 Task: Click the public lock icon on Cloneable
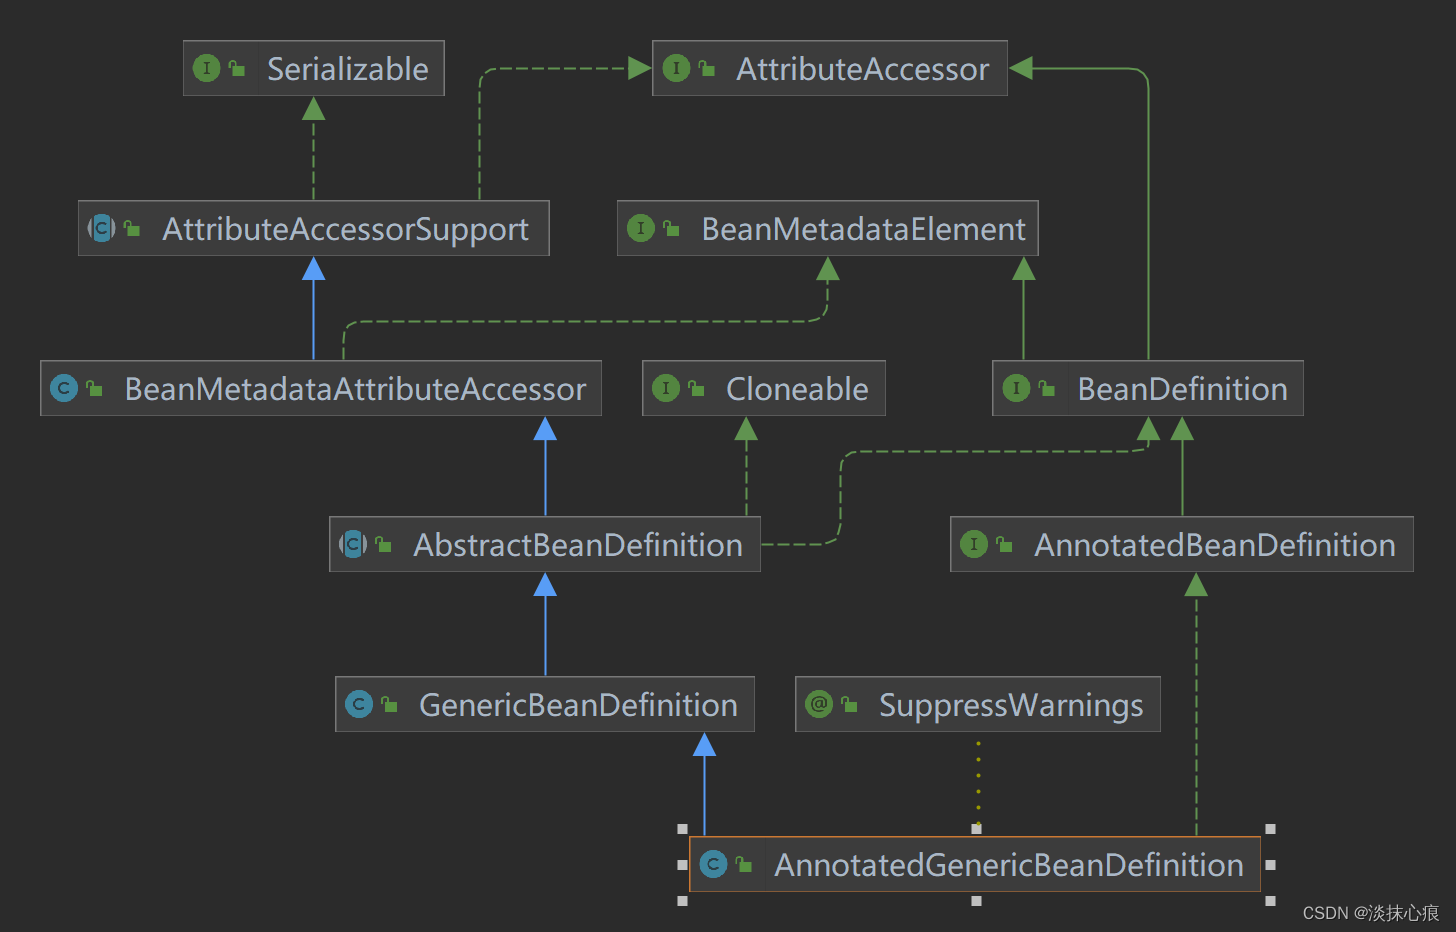click(x=697, y=388)
